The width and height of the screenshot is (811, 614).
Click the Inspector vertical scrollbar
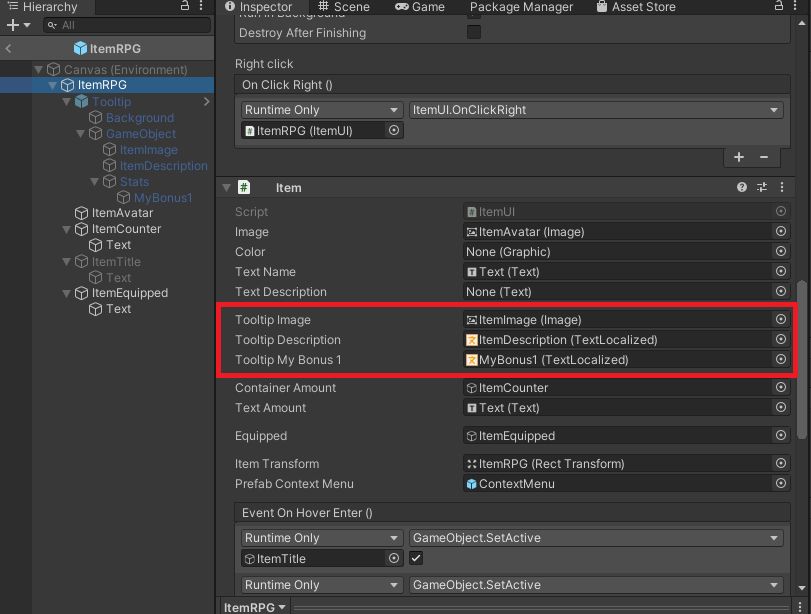(x=801, y=360)
